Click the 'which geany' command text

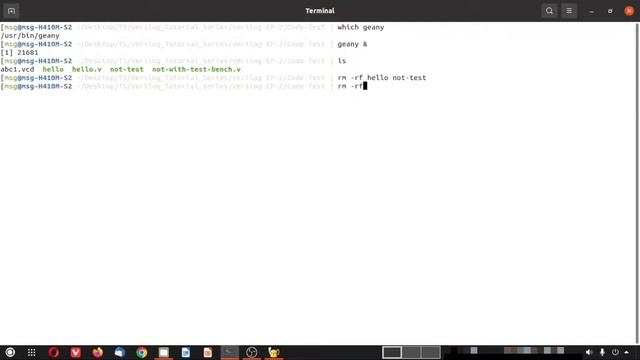[361, 27]
